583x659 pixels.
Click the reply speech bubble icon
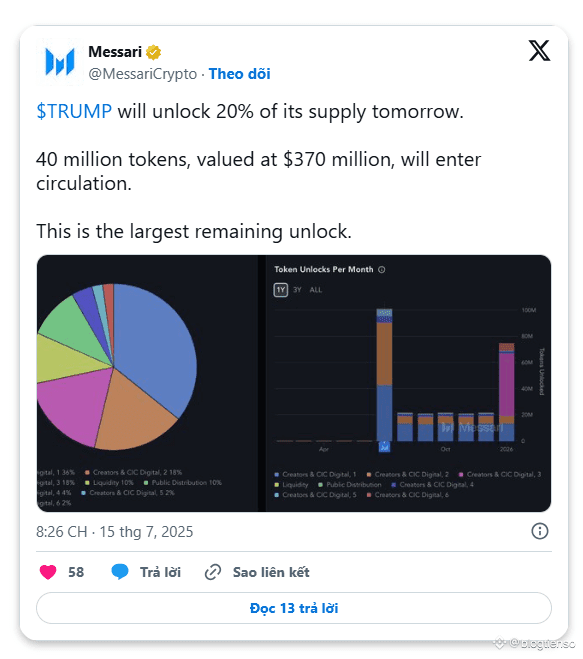tap(120, 572)
